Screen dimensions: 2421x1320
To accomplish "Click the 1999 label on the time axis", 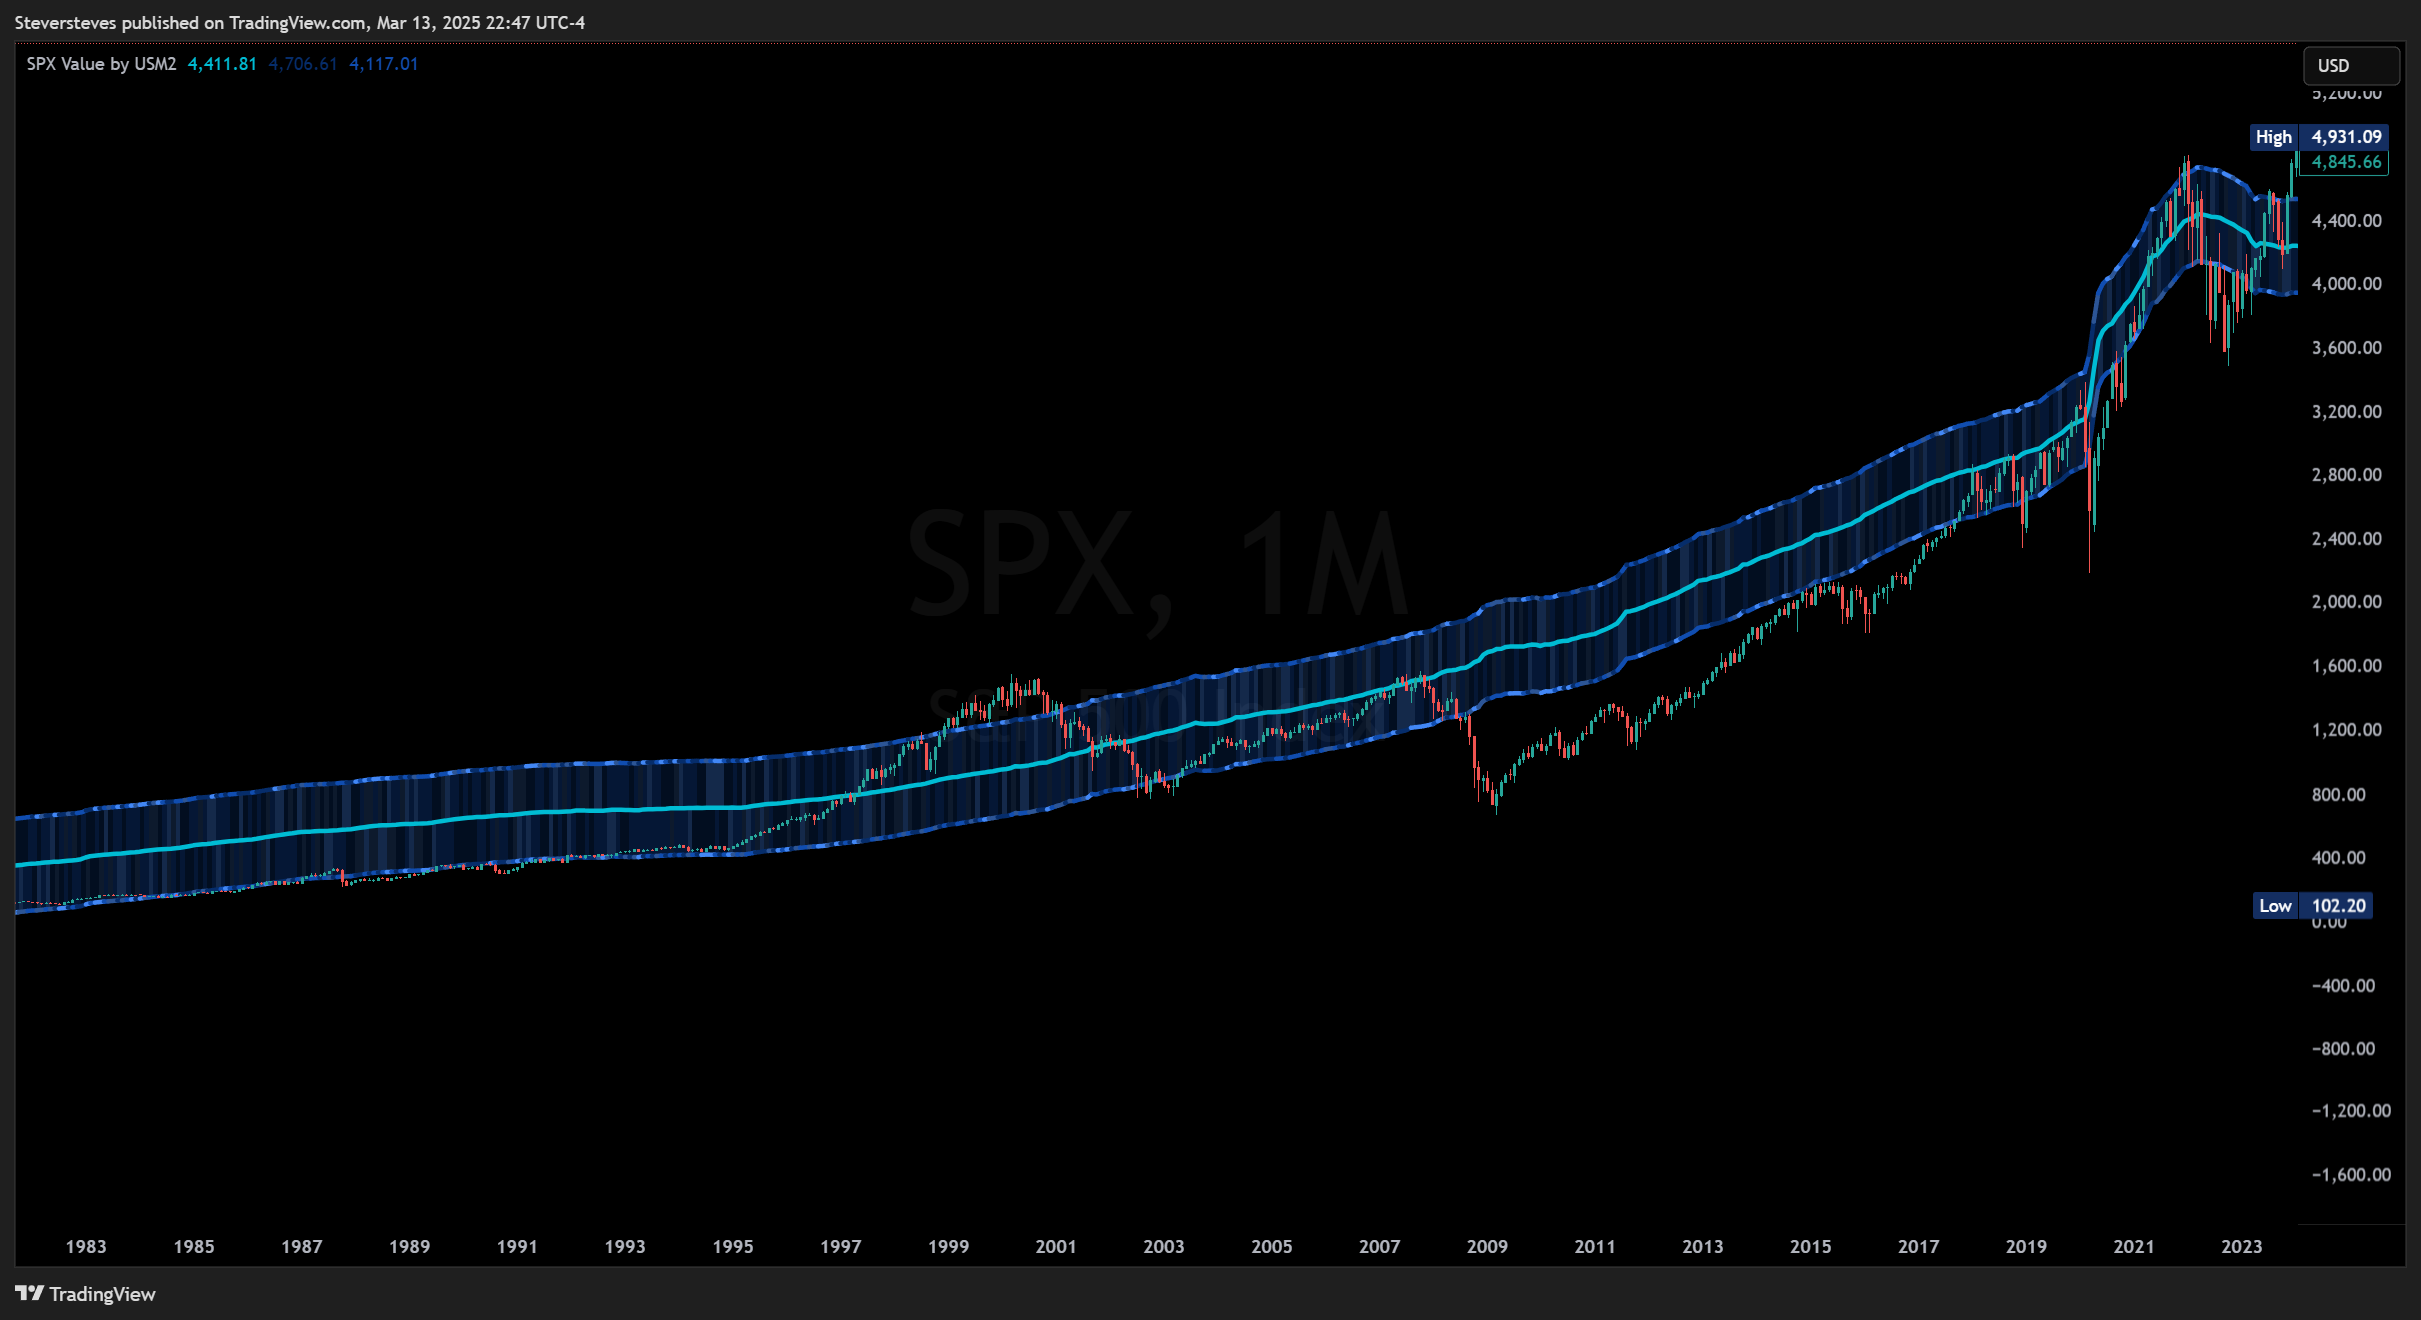I will [949, 1247].
